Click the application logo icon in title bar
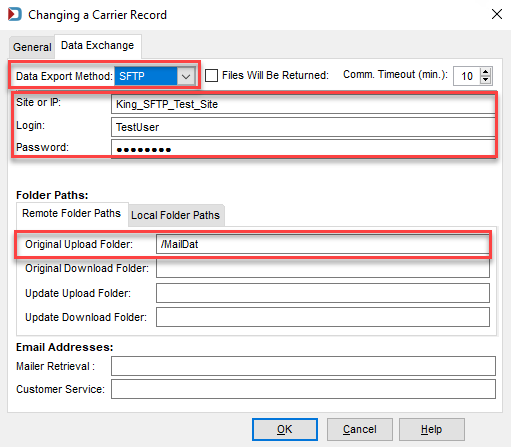The image size is (511, 447). click(x=15, y=14)
